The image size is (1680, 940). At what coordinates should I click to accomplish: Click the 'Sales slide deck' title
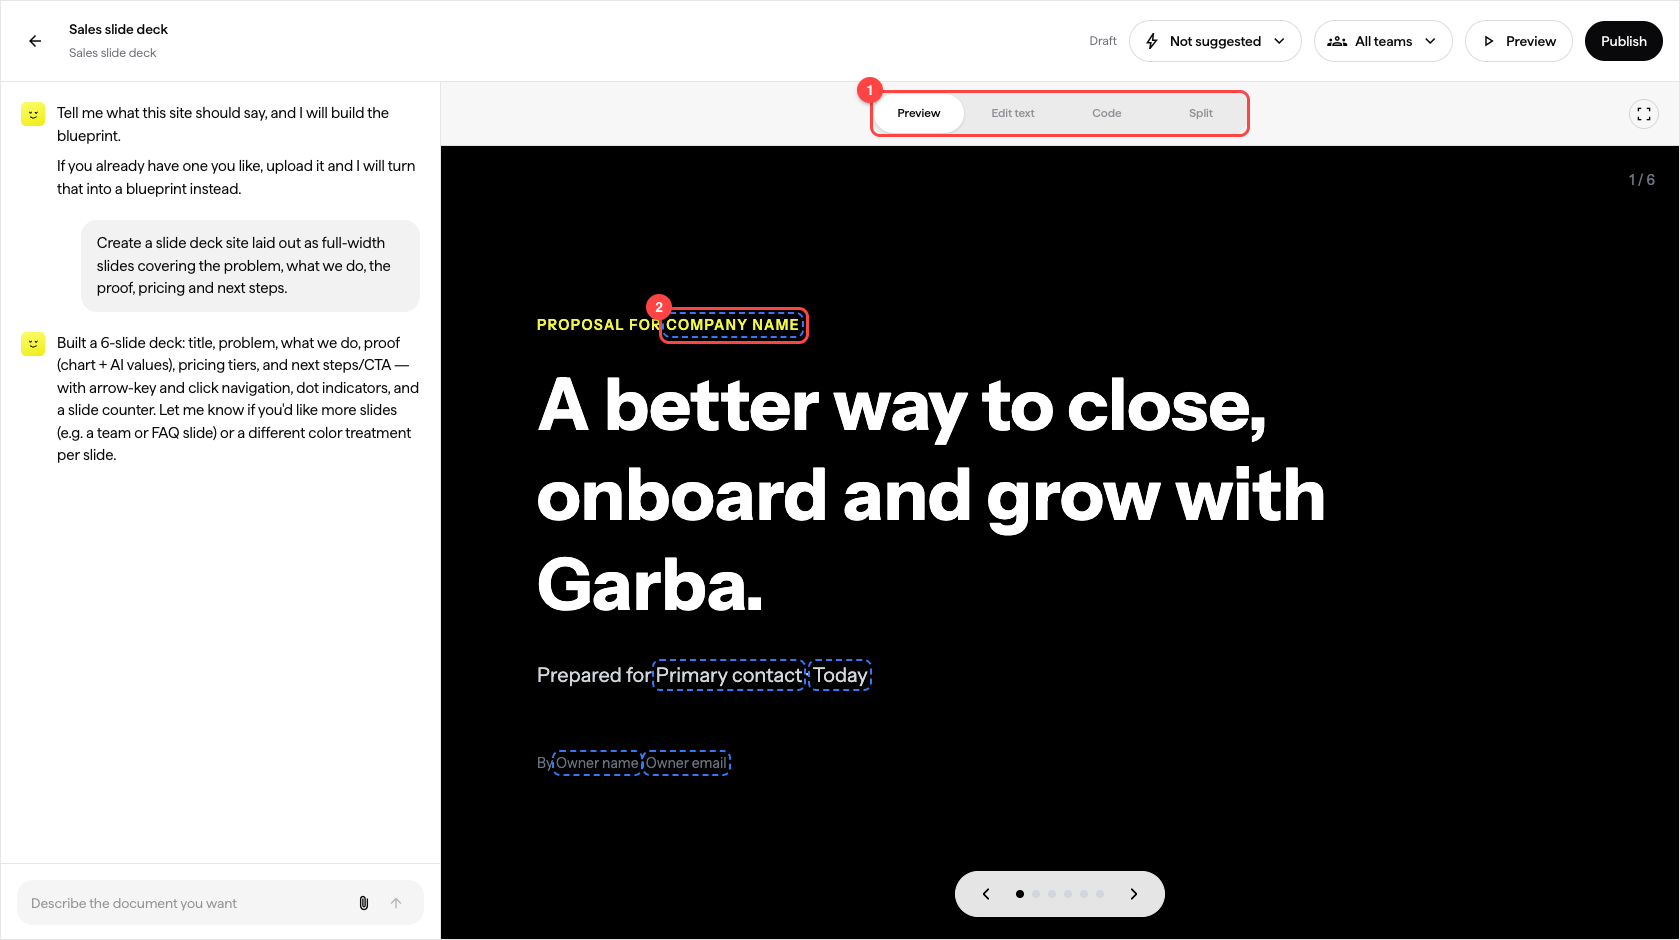118,29
